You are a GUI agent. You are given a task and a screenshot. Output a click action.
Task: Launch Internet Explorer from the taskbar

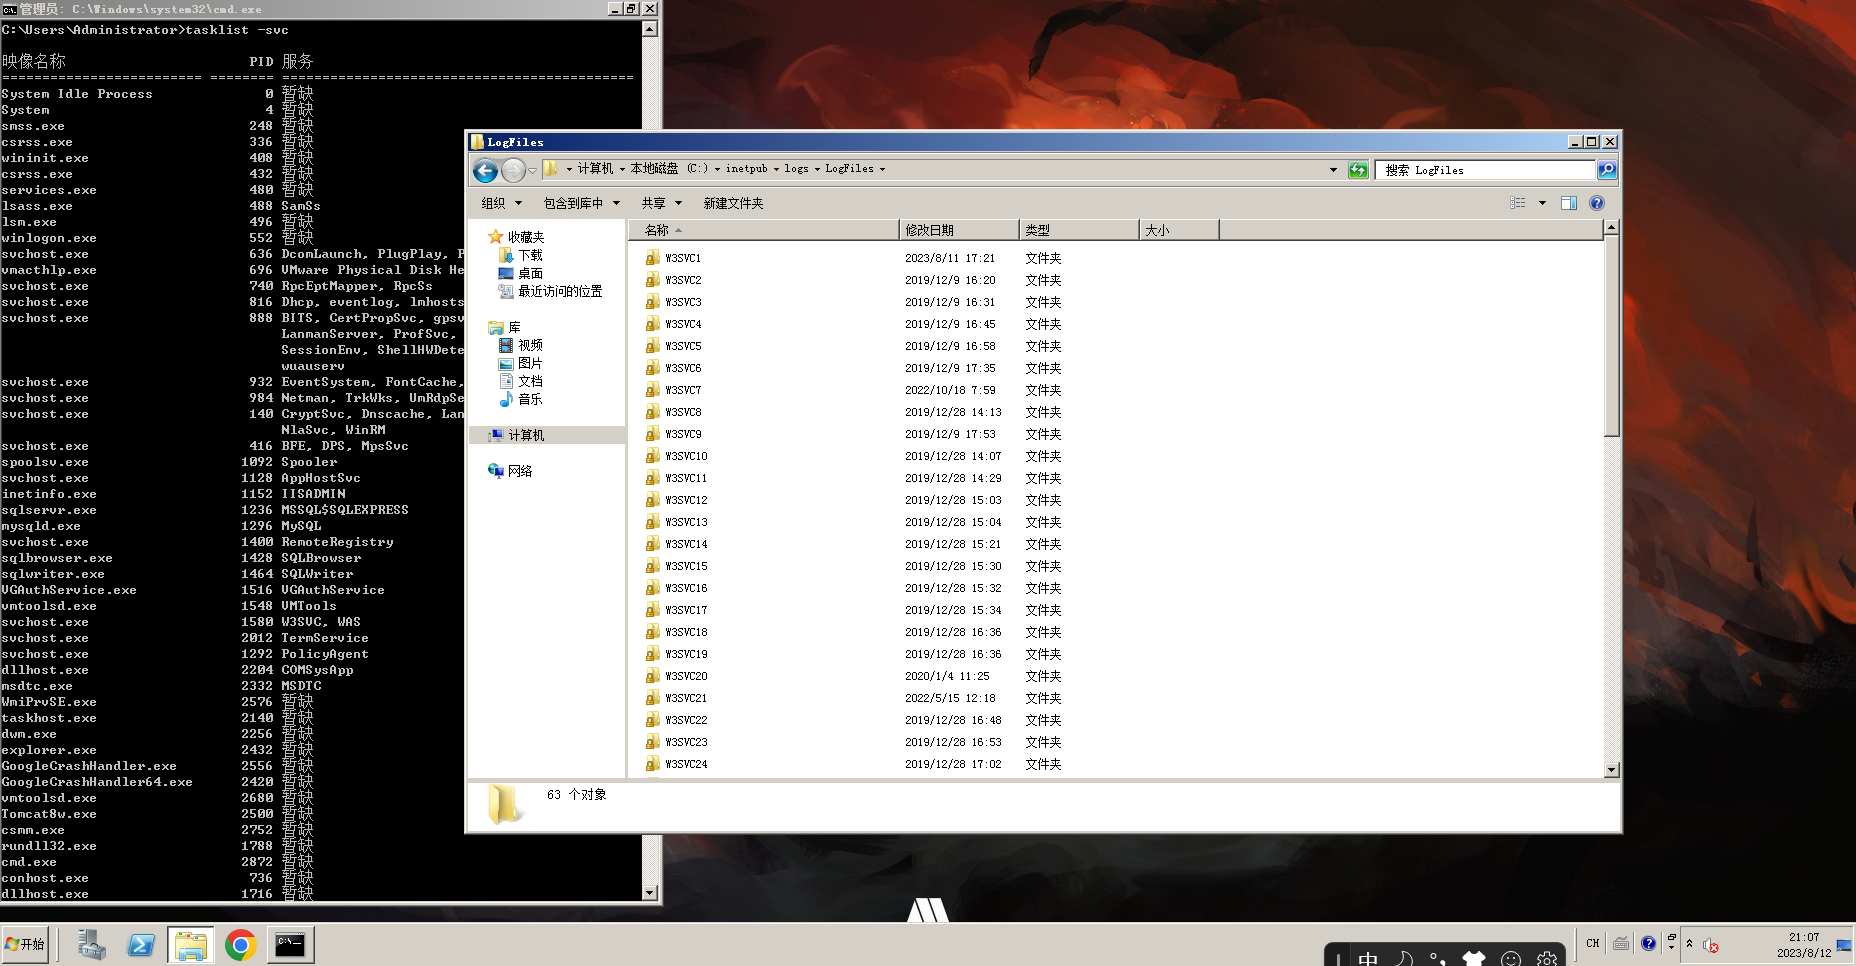[x=140, y=944]
